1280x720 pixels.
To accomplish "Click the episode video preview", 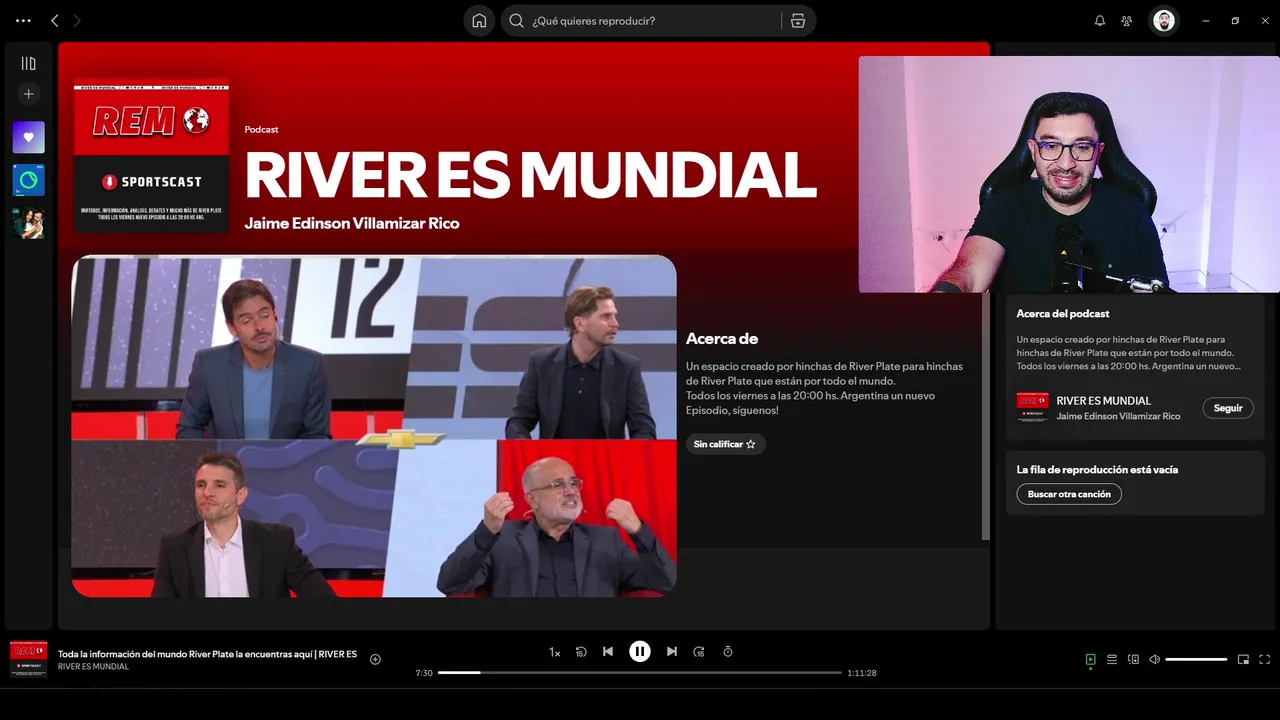I will tap(374, 426).
